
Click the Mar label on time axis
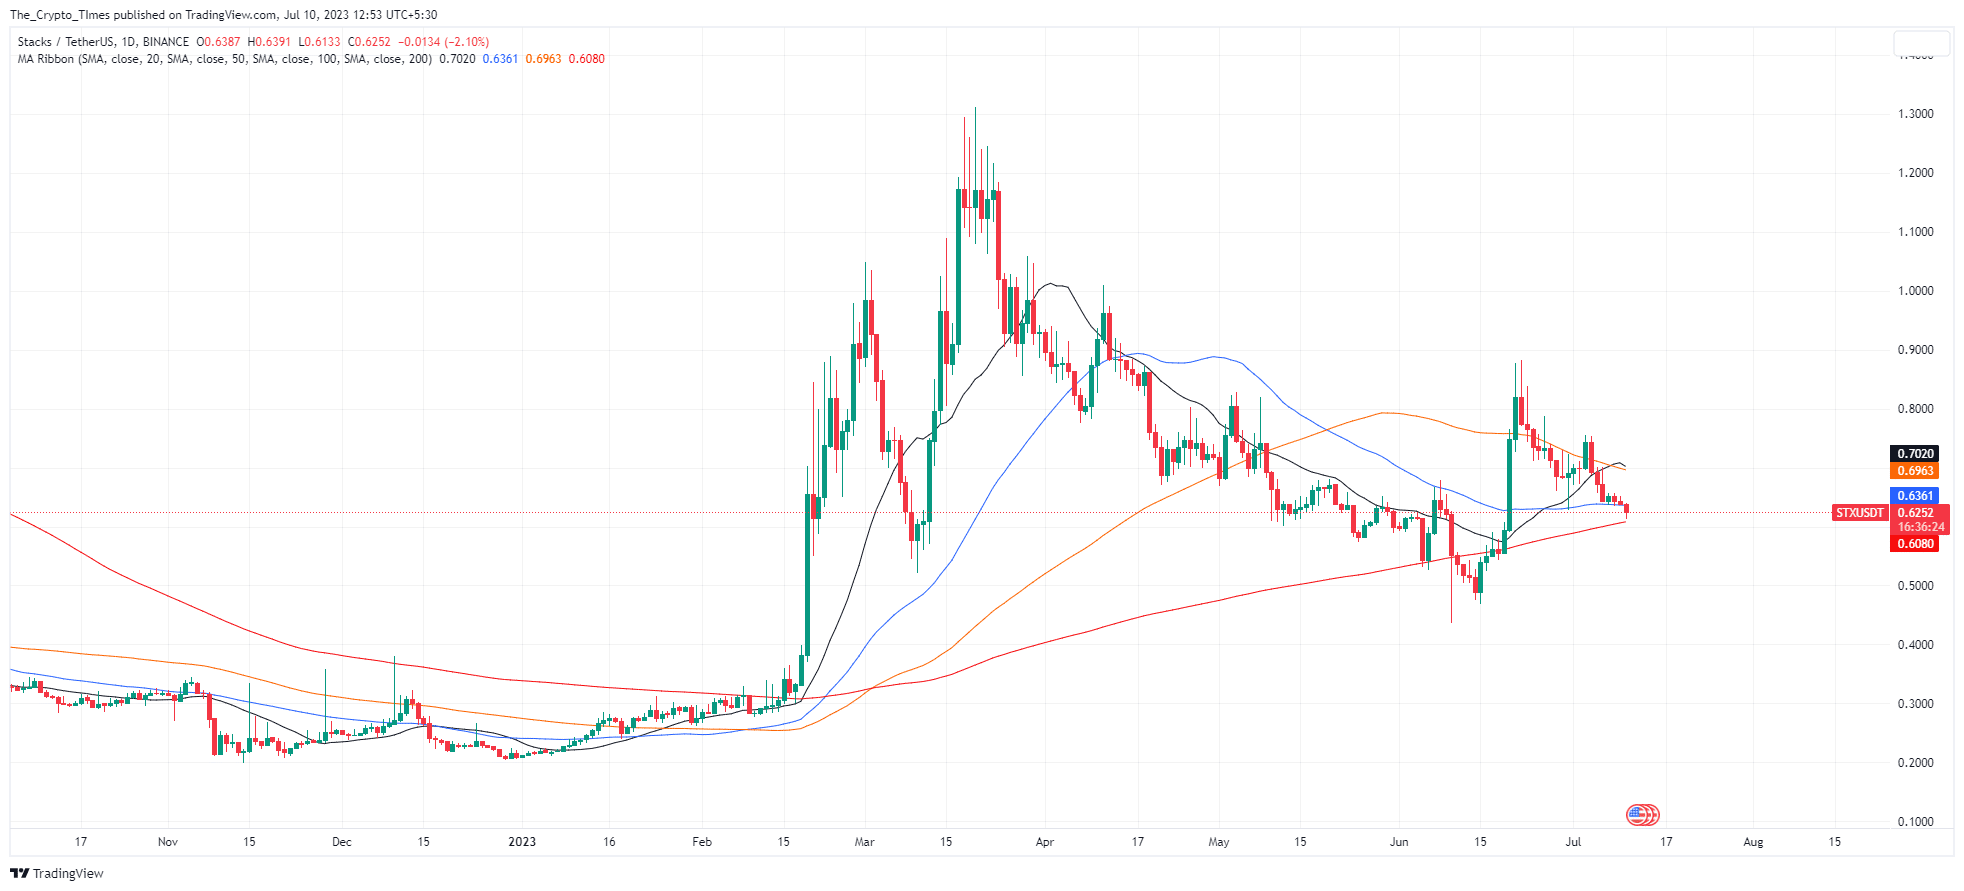pos(865,842)
